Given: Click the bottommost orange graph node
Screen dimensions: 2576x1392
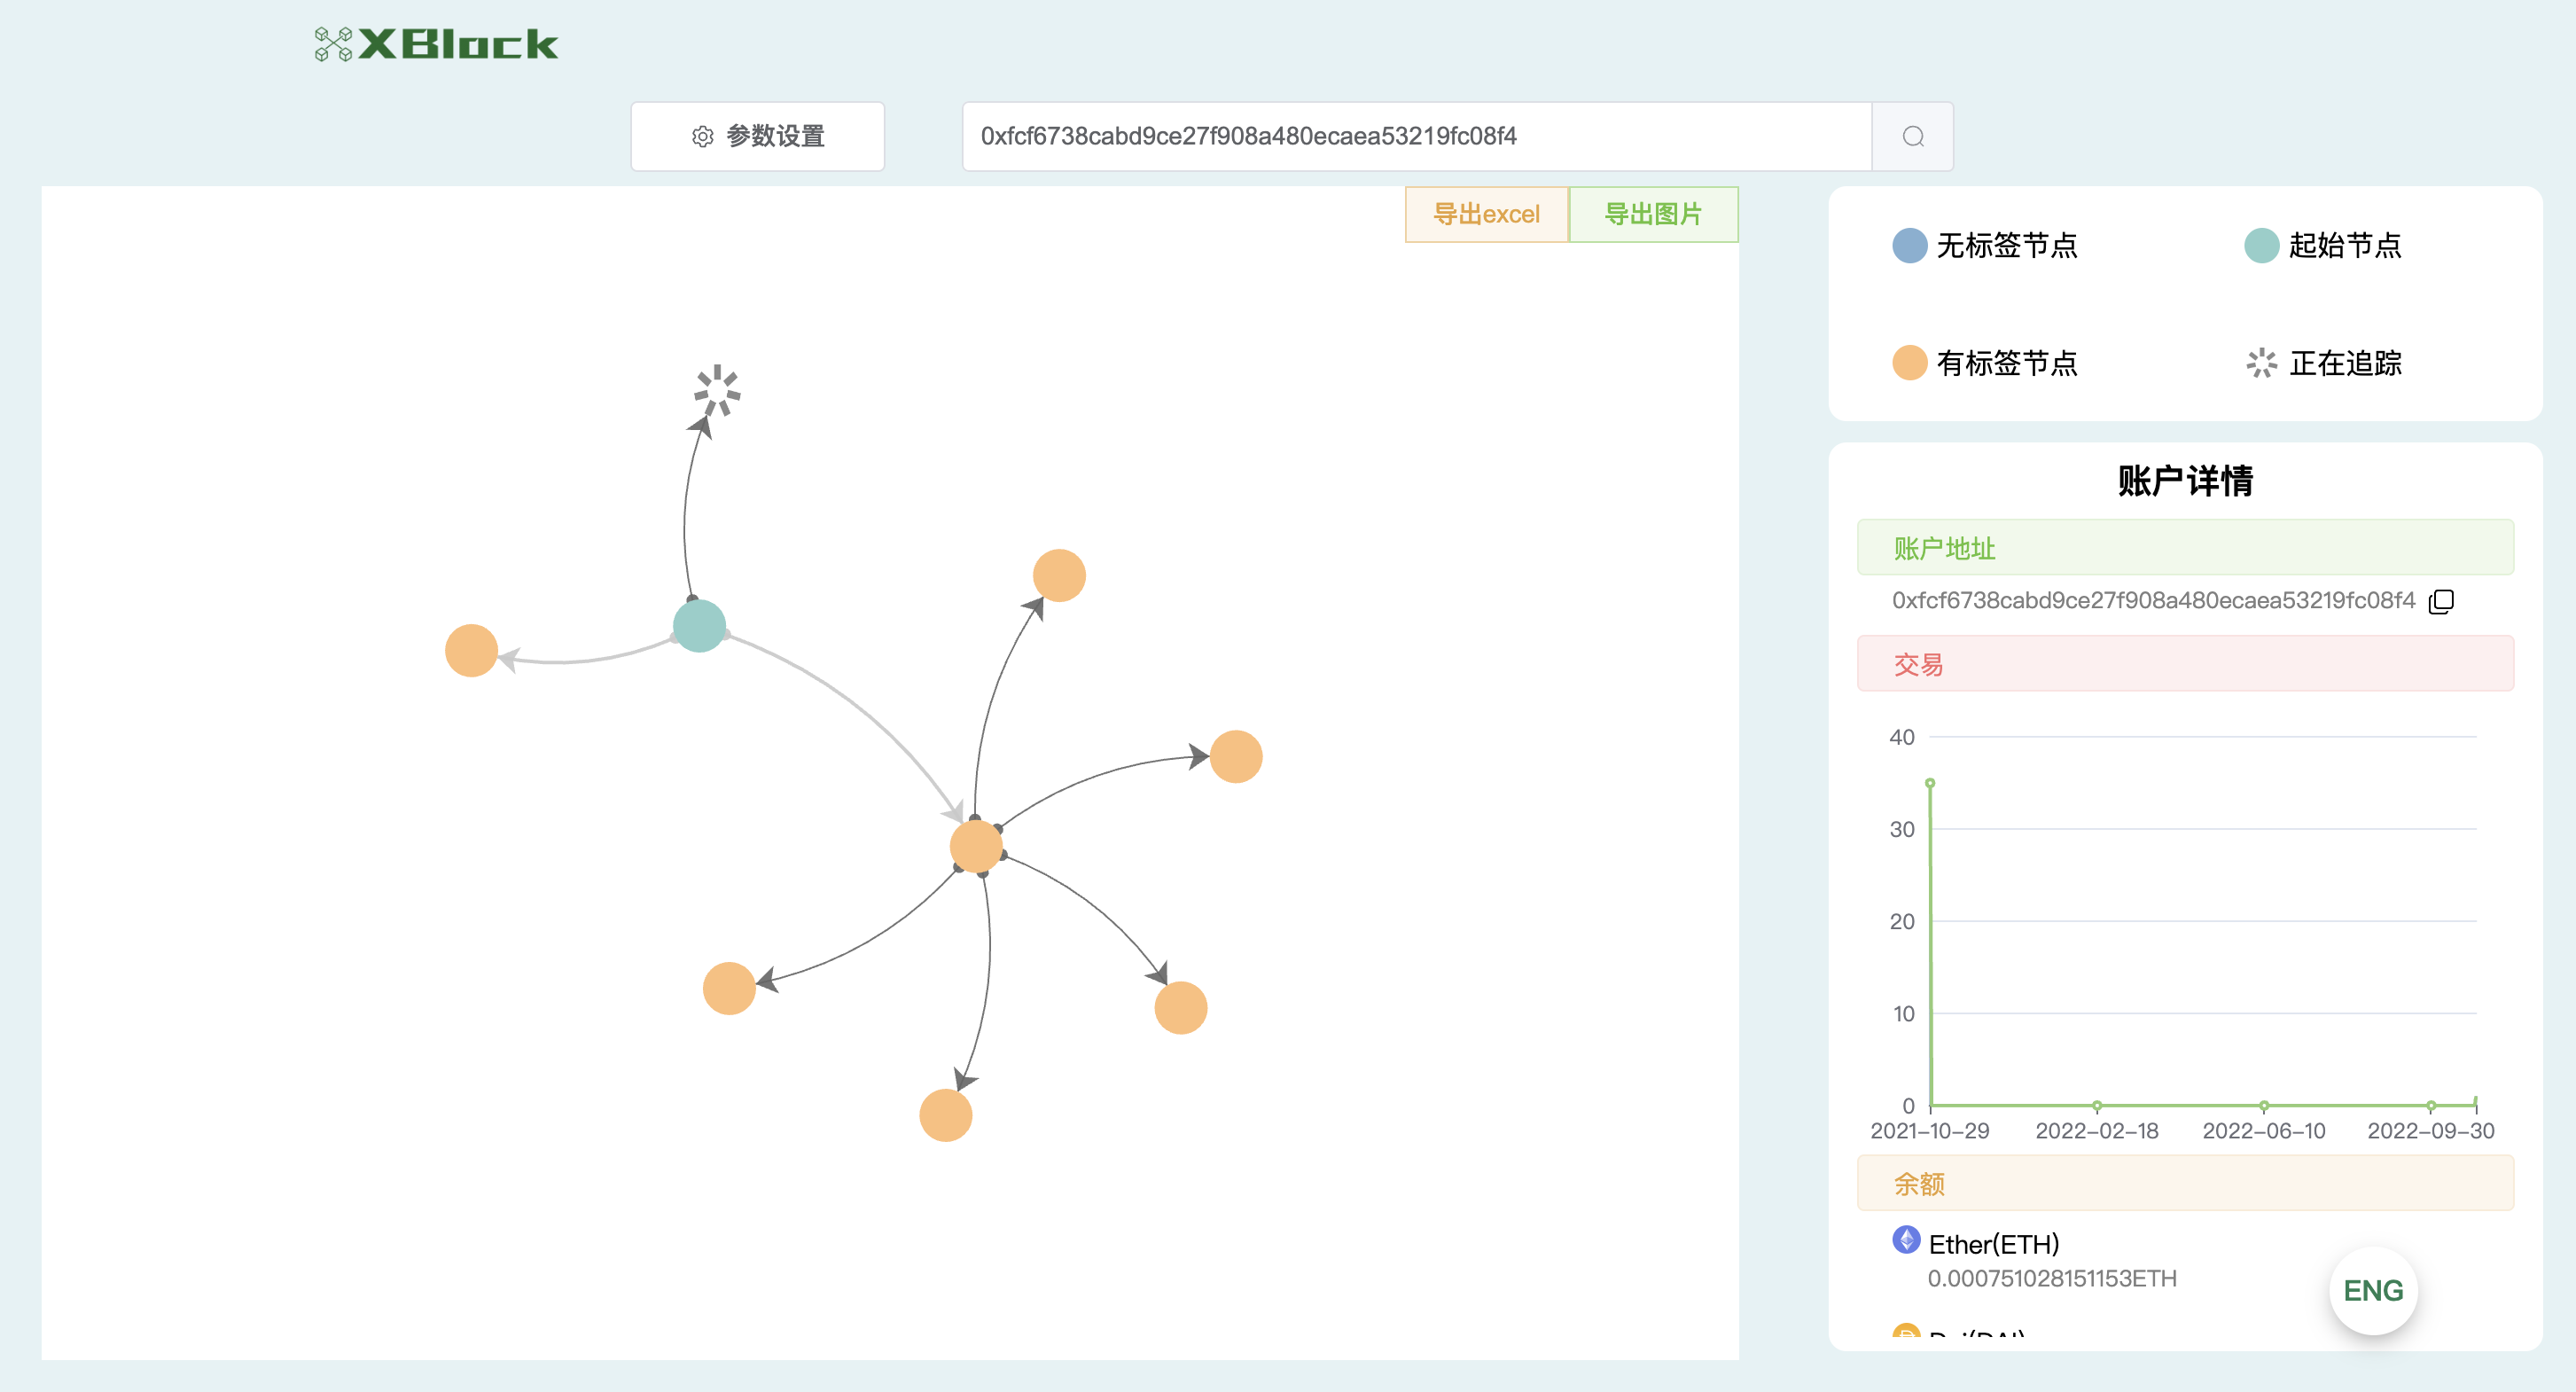Looking at the screenshot, I should tap(945, 1115).
